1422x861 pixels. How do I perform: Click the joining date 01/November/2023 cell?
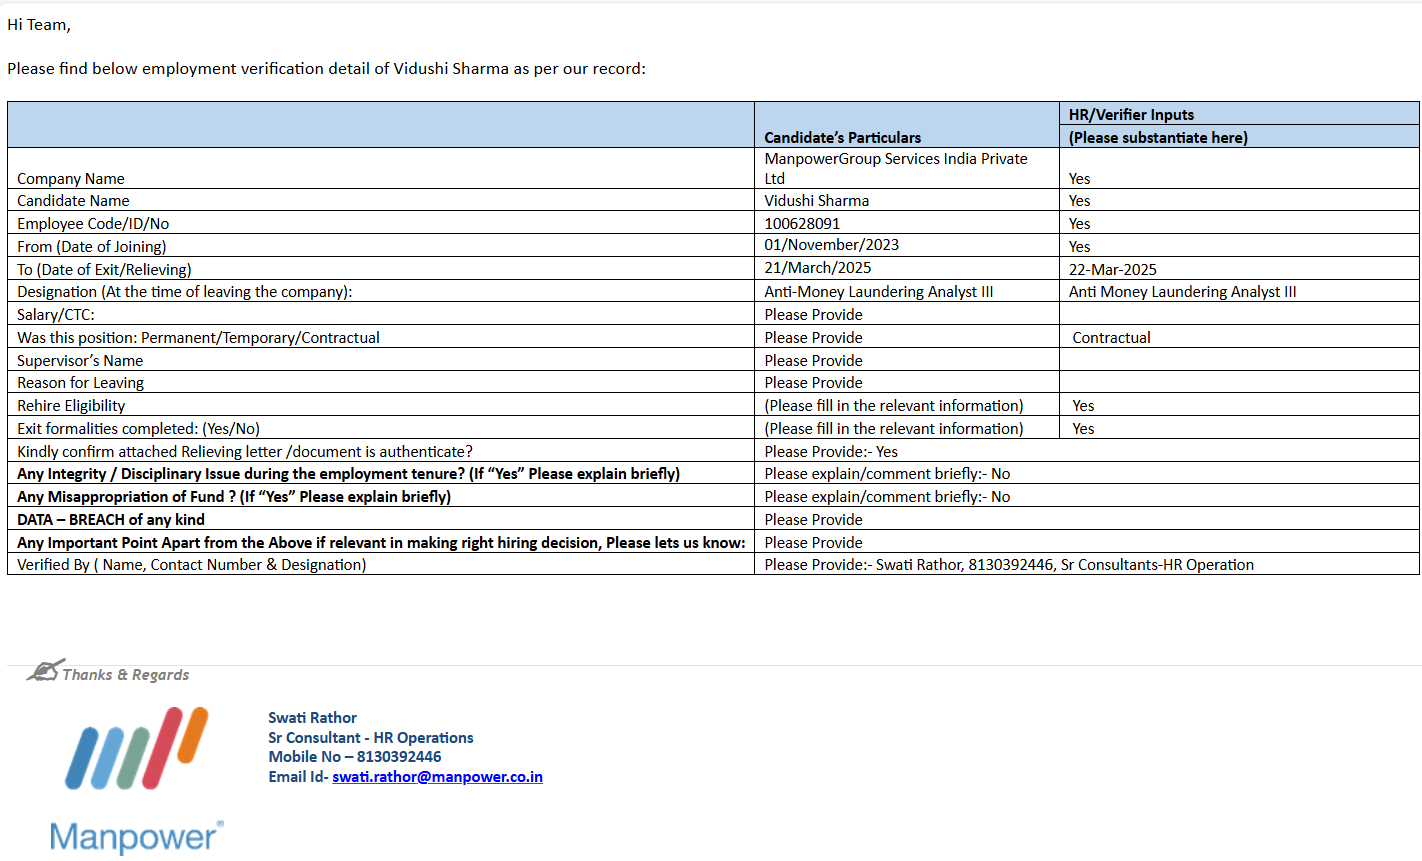(x=831, y=245)
